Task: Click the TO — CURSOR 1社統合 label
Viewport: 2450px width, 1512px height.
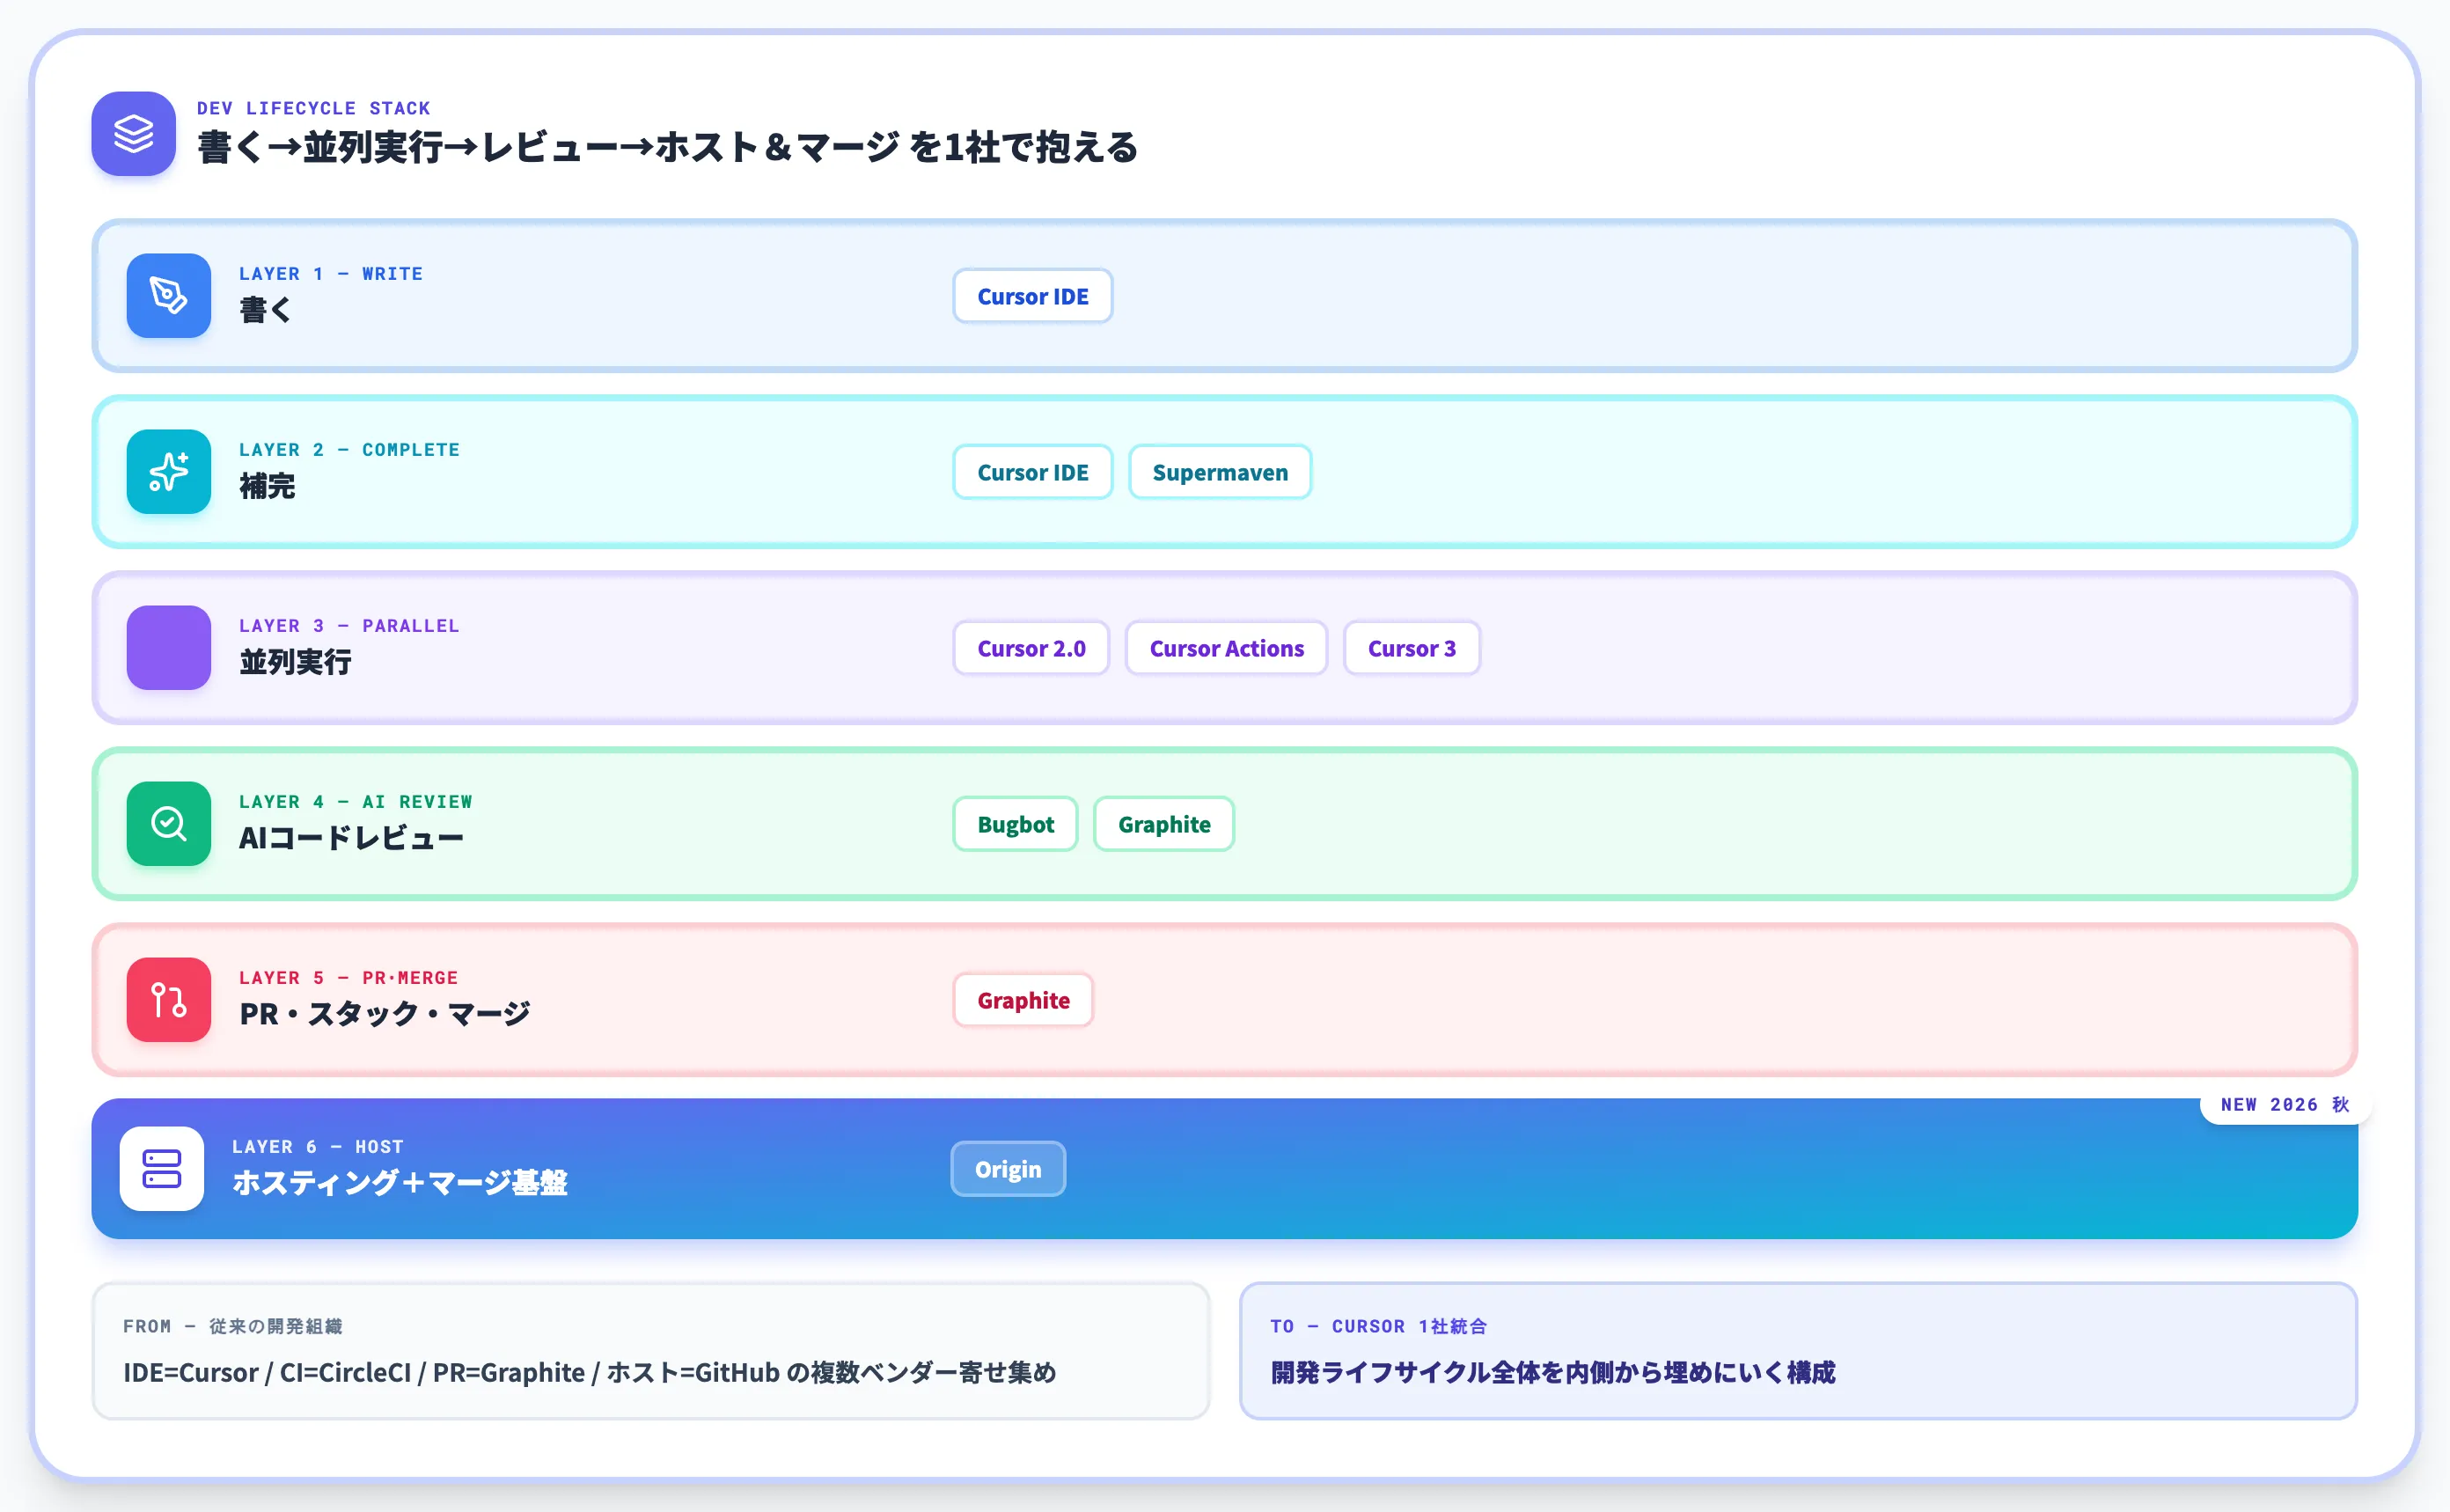Action: (1378, 1325)
